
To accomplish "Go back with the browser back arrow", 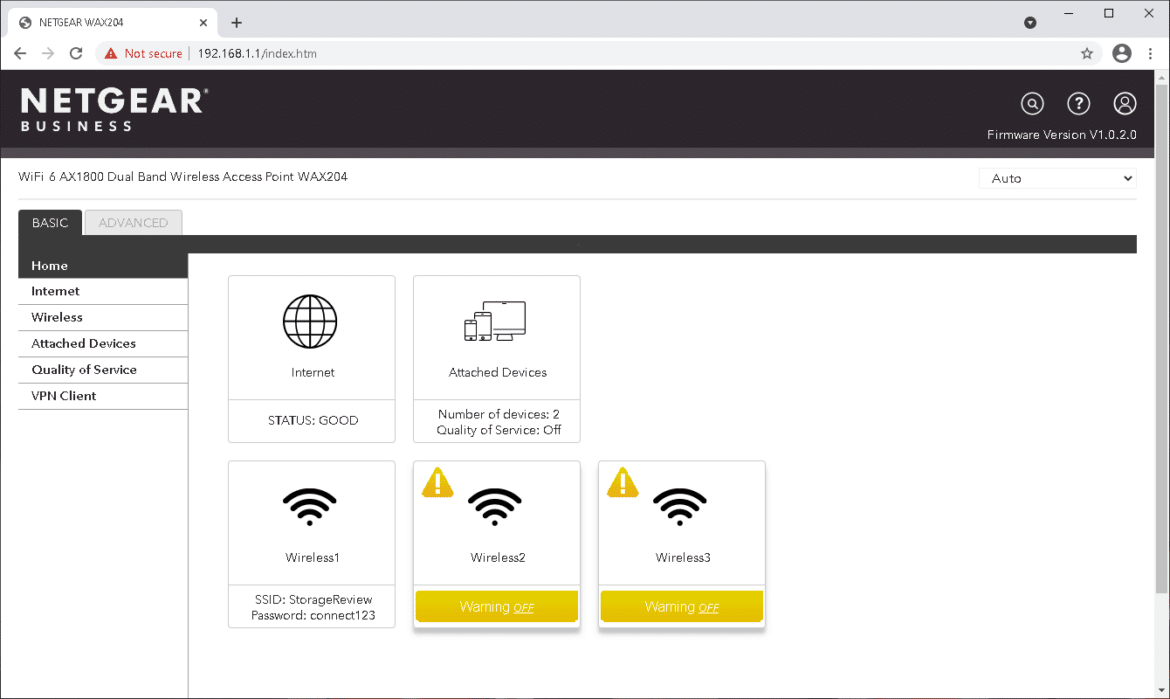I will [x=20, y=53].
